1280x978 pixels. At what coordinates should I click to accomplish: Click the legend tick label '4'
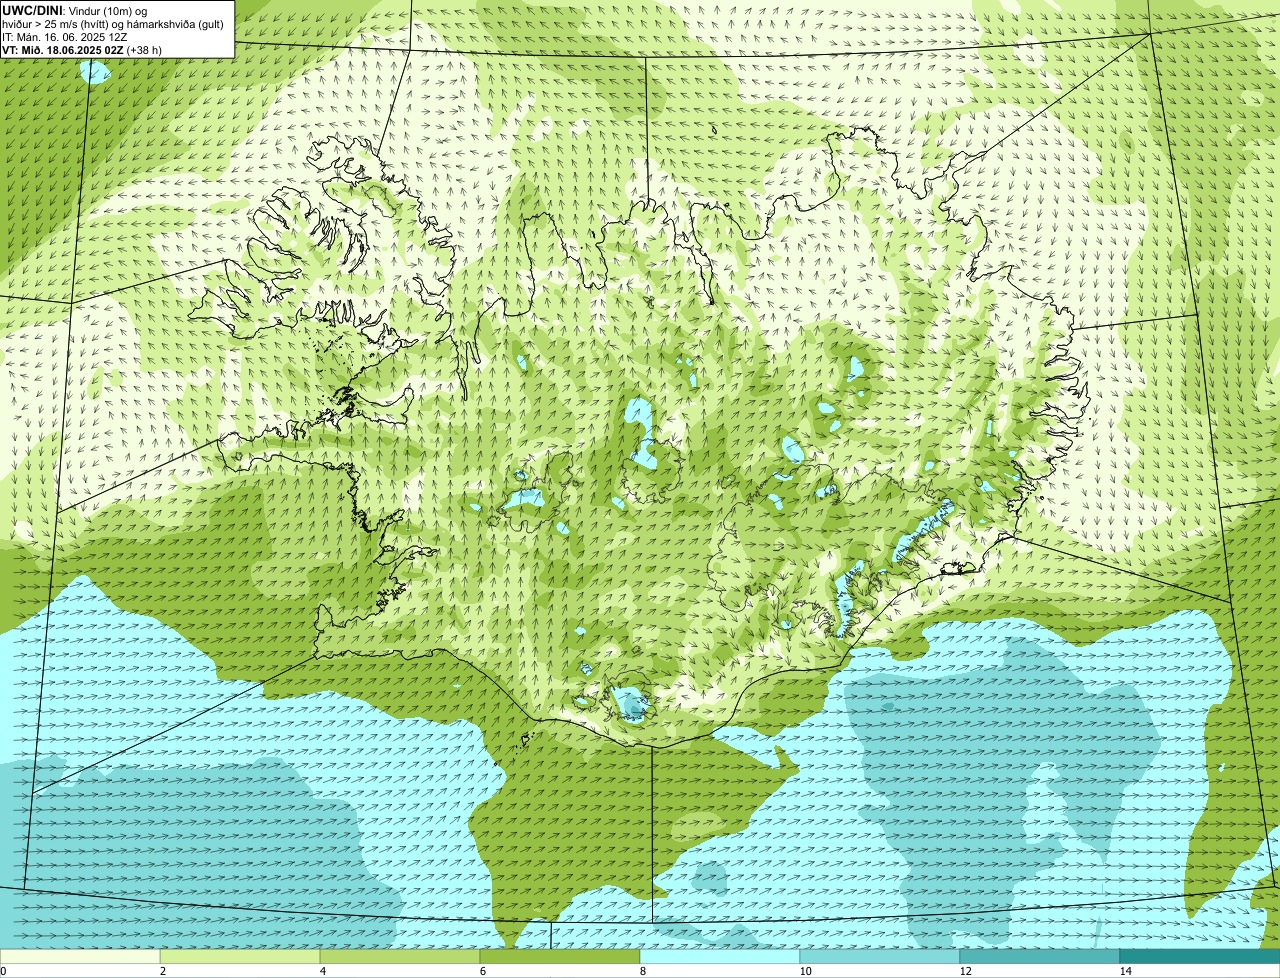(322, 971)
